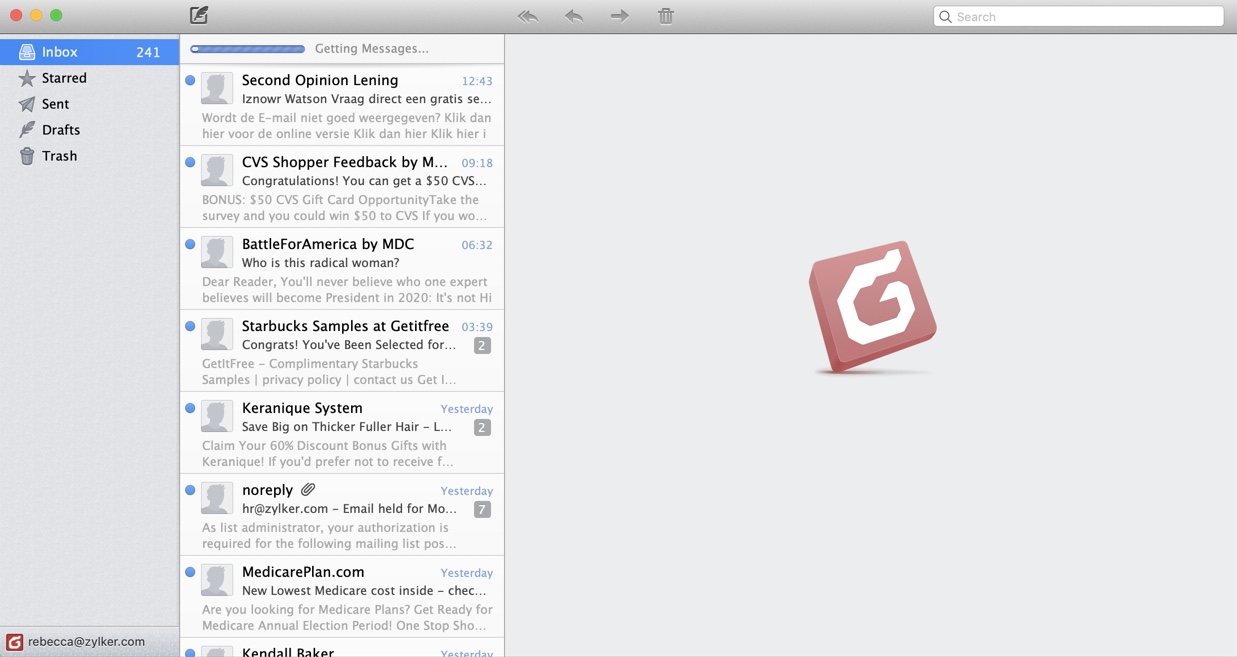Click 'Congrats! You've Been Selected' subject line

[349, 345]
